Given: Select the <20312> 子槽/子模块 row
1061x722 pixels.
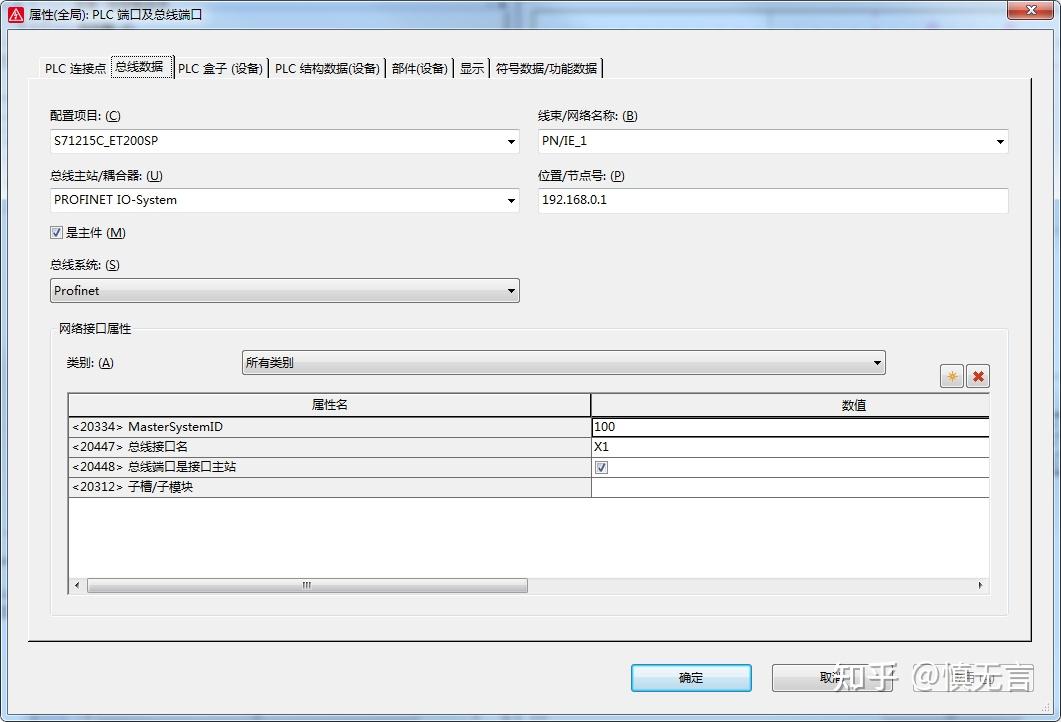Looking at the screenshot, I should click(330, 487).
